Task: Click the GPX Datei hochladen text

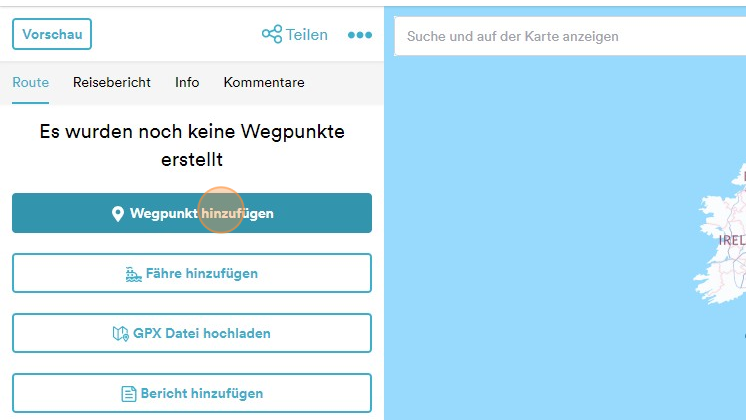Action: [x=202, y=334]
